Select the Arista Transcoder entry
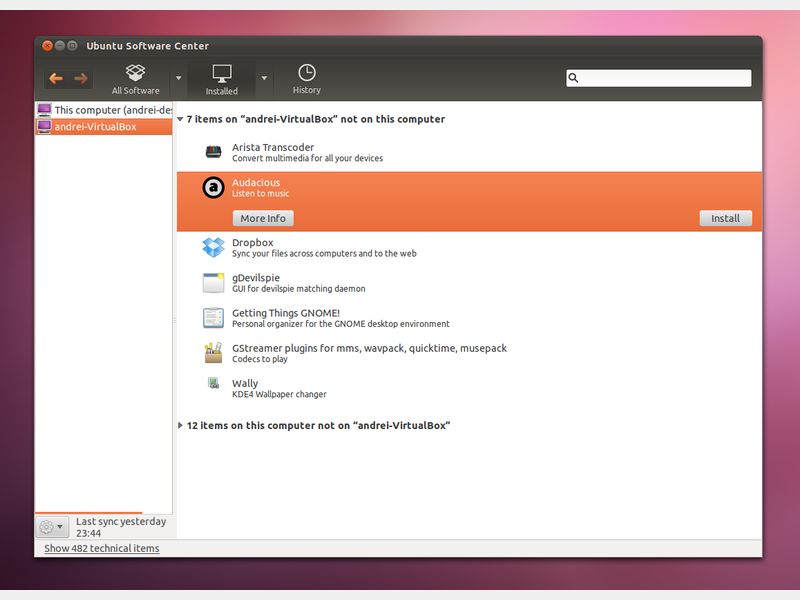 tap(469, 152)
